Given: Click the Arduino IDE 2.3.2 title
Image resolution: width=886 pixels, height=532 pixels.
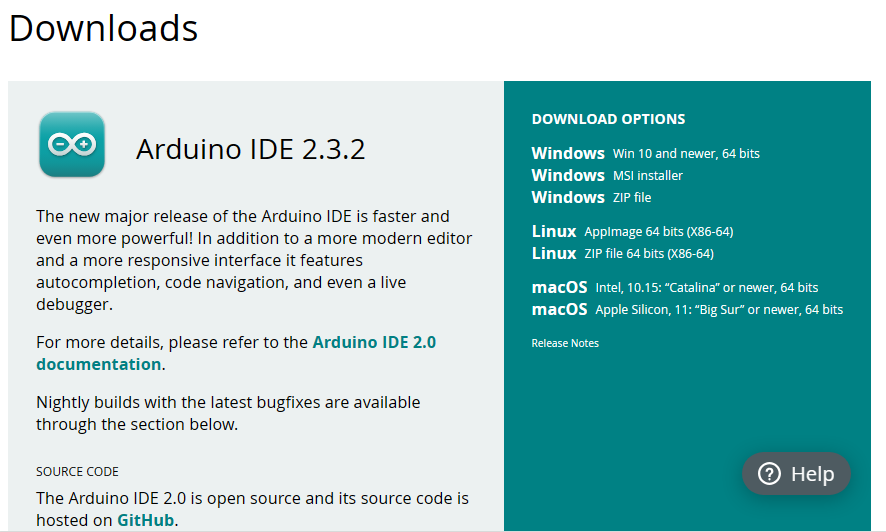Looking at the screenshot, I should click(250, 149).
